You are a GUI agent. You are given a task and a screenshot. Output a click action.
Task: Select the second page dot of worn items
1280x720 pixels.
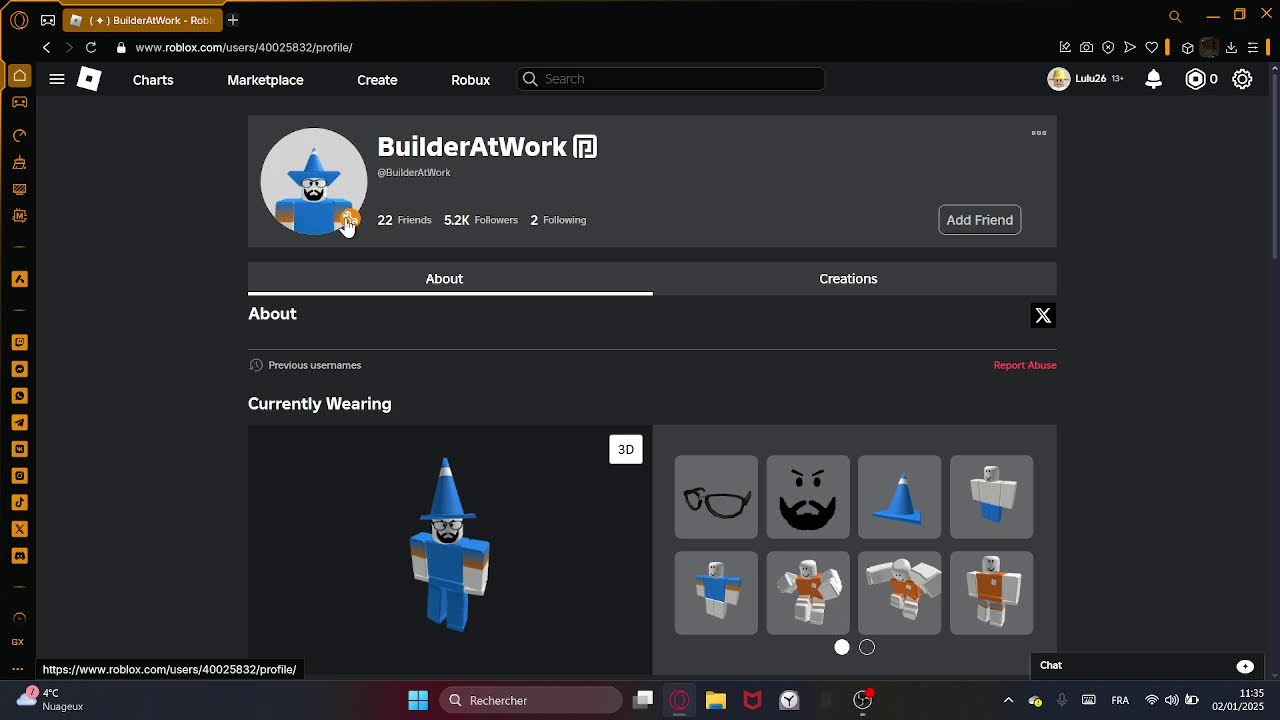pyautogui.click(x=867, y=647)
